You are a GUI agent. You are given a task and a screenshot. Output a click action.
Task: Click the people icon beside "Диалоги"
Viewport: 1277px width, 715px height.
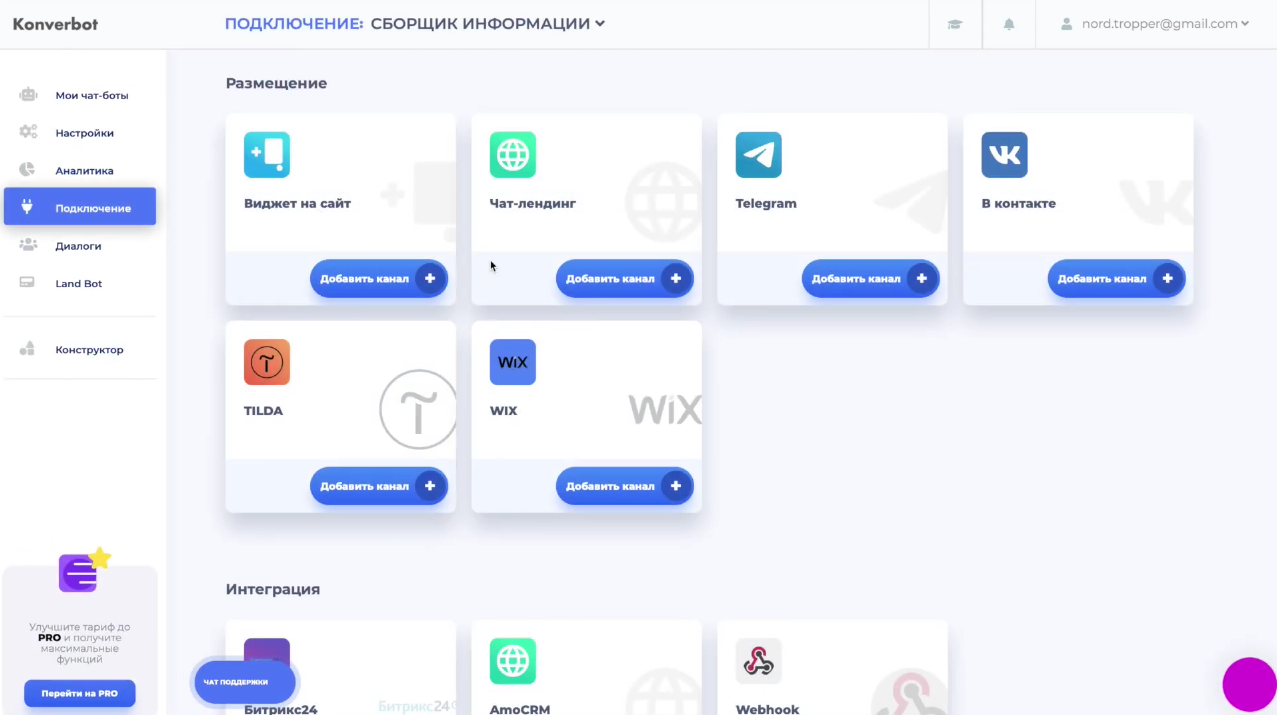[28, 245]
